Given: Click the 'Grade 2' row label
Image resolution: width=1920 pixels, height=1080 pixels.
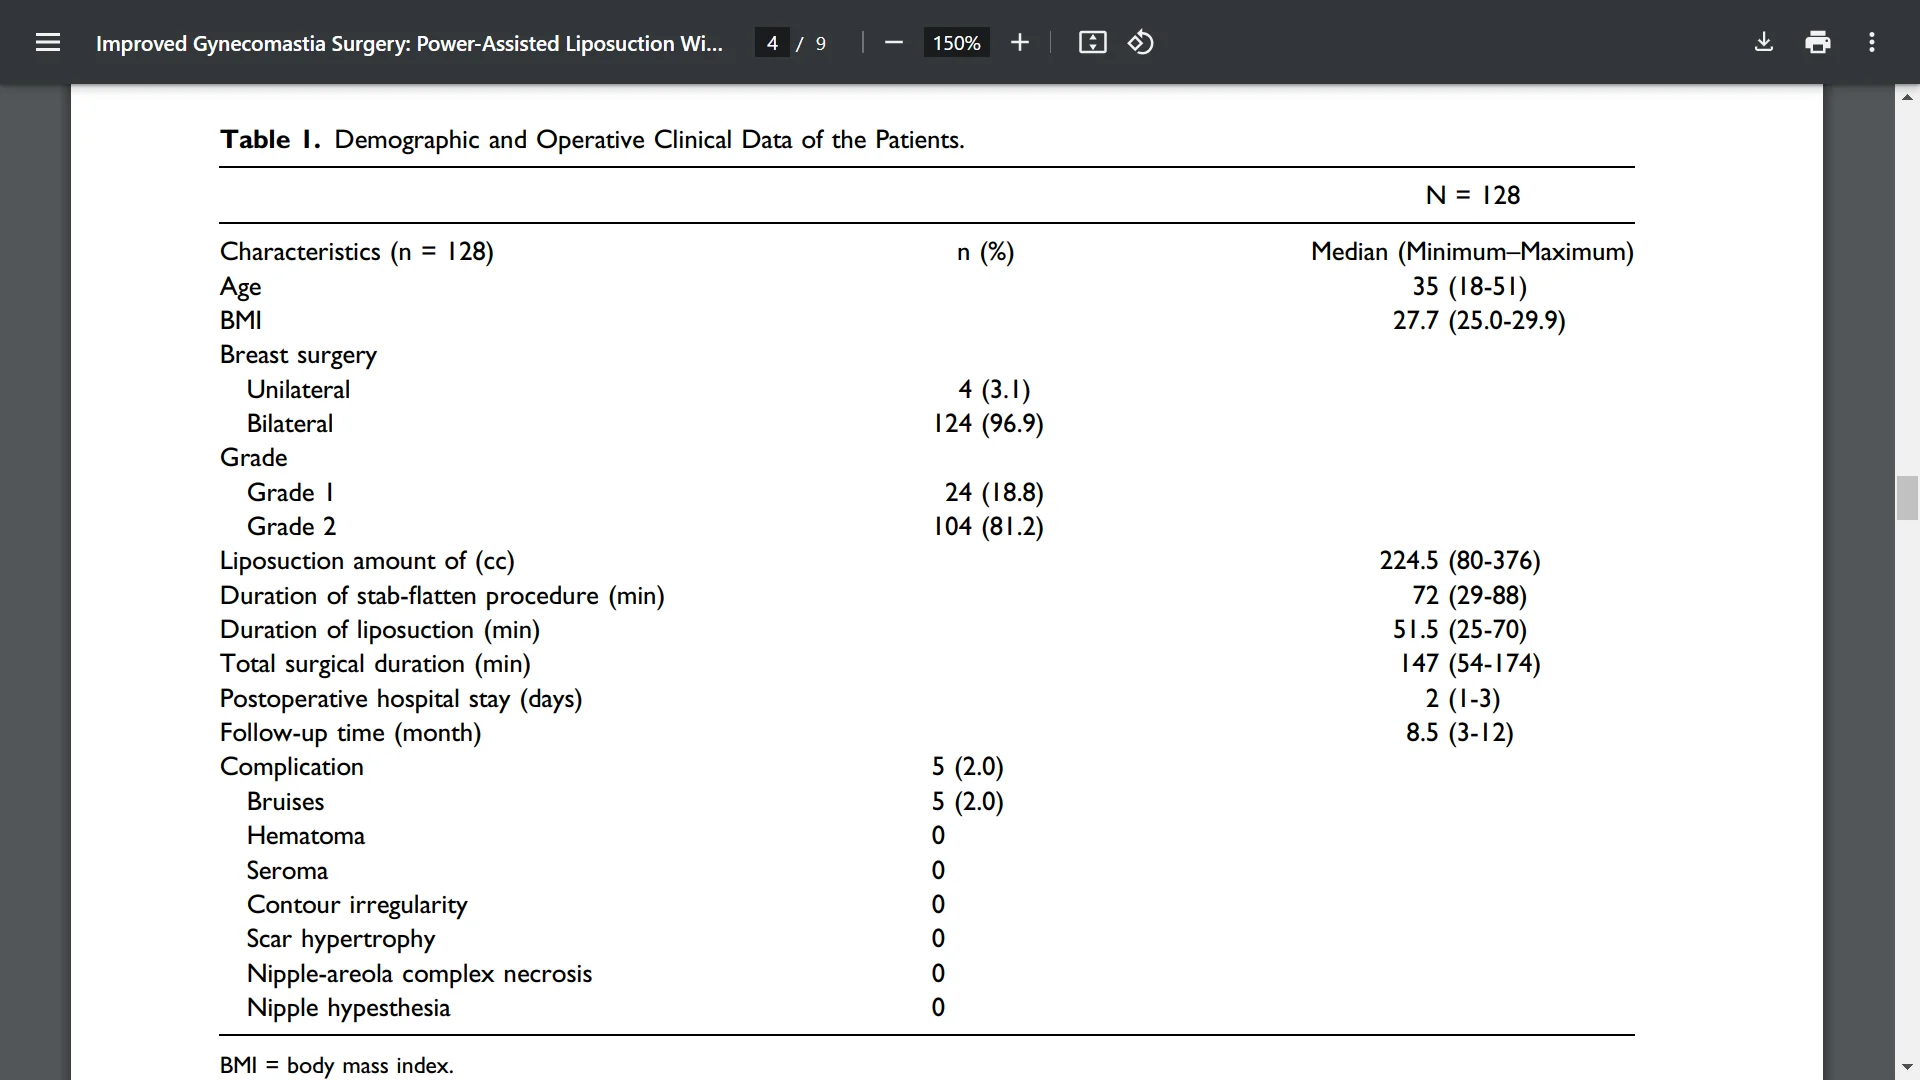Looking at the screenshot, I should click(292, 526).
